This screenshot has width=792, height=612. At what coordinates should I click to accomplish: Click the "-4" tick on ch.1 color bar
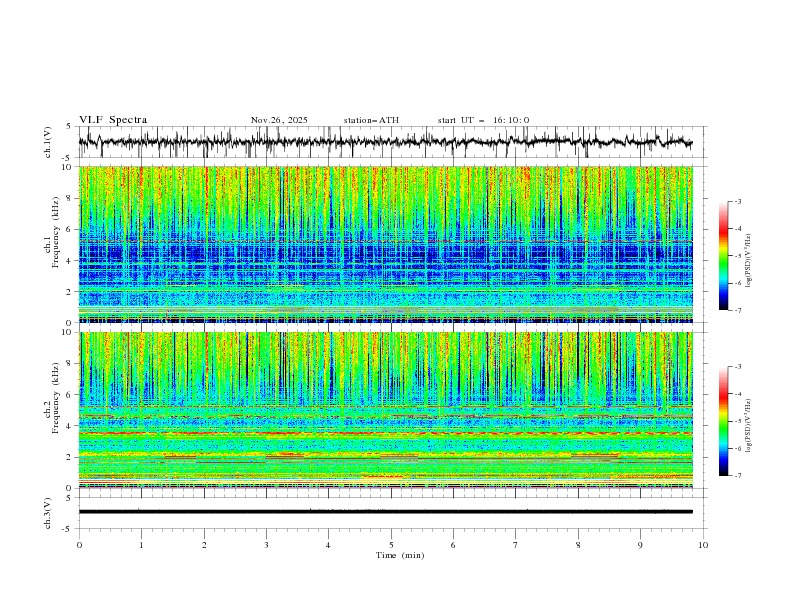pyautogui.click(x=737, y=229)
